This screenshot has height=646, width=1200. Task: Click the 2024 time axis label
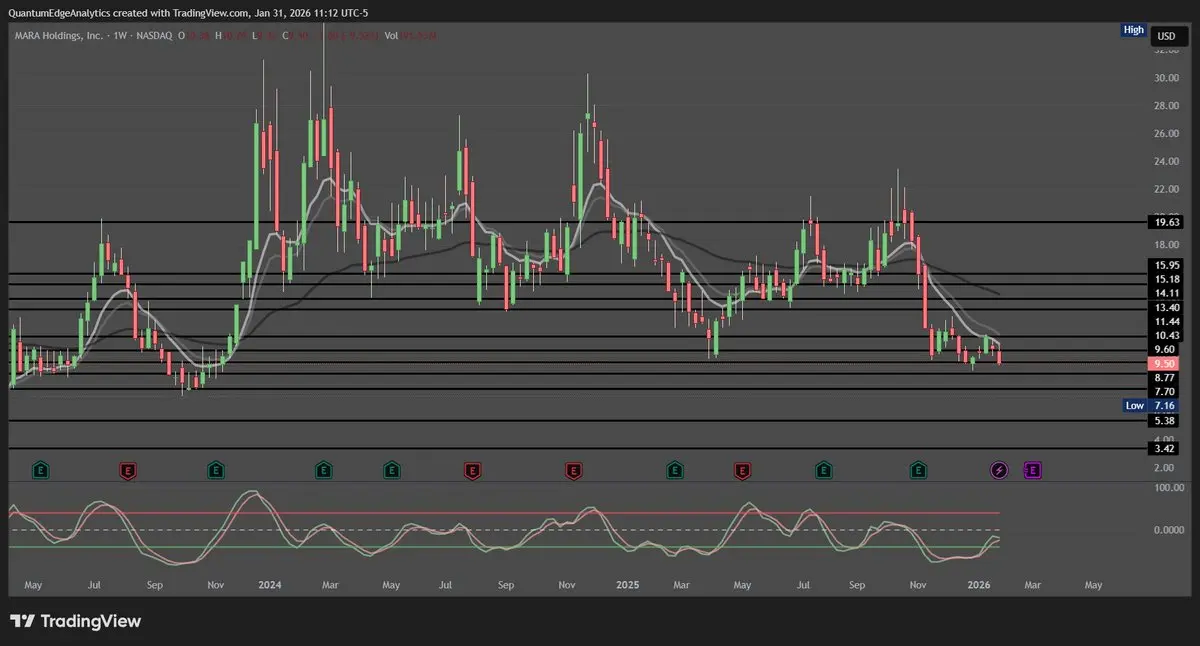[270, 583]
